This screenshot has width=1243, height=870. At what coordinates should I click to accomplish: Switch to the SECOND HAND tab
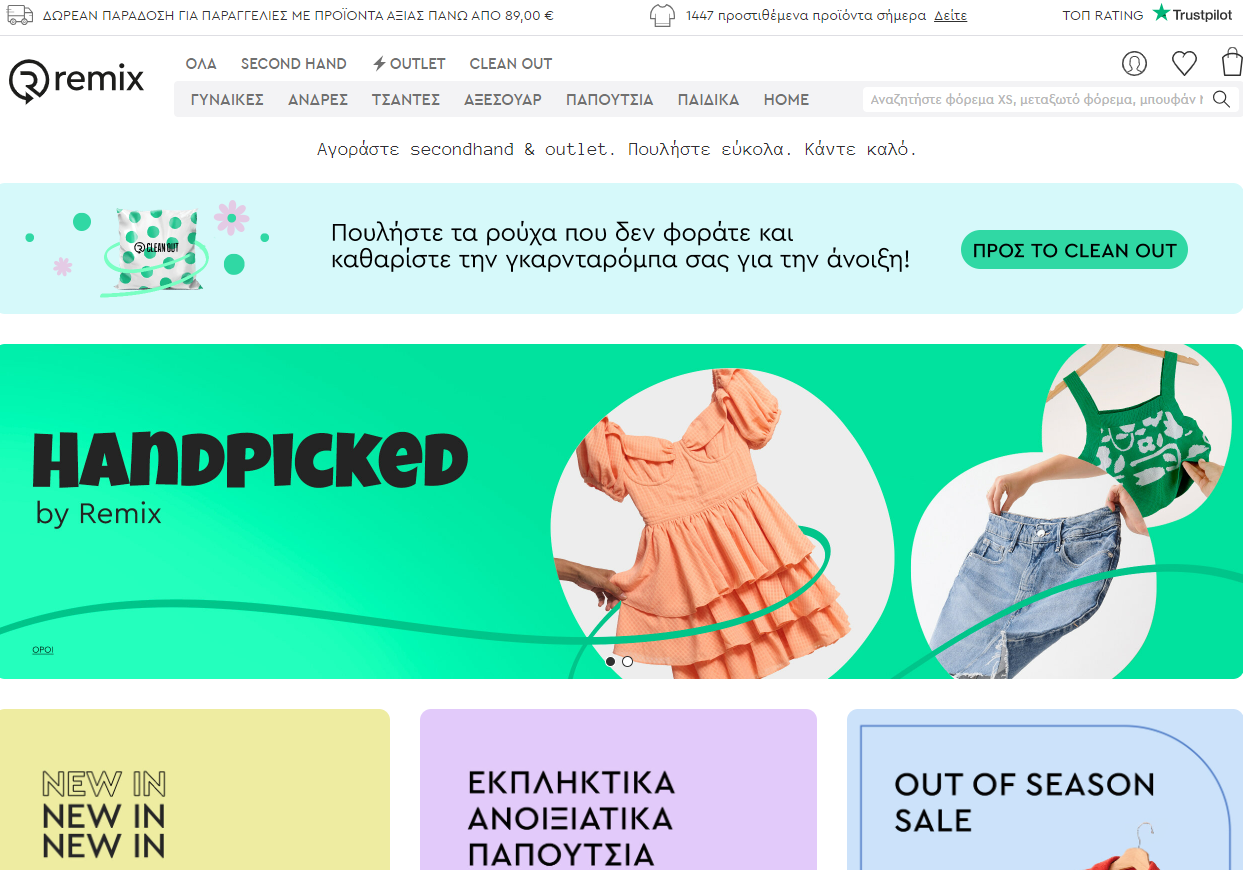point(294,64)
